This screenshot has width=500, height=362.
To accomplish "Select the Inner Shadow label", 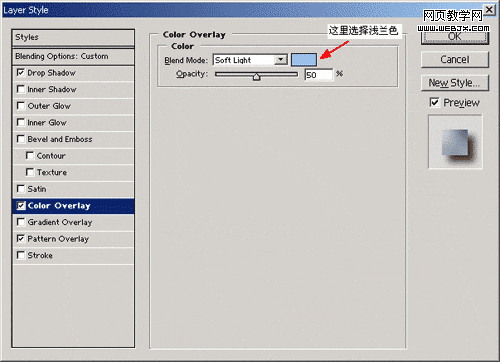I will click(x=52, y=89).
